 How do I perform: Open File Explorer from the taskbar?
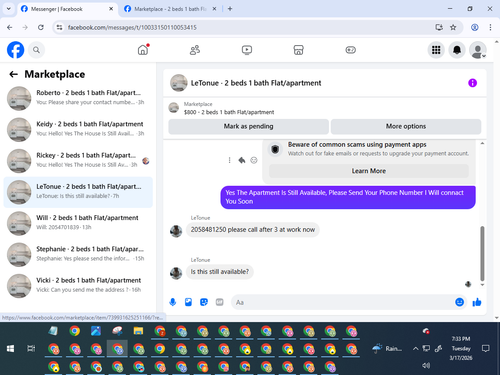point(138,331)
